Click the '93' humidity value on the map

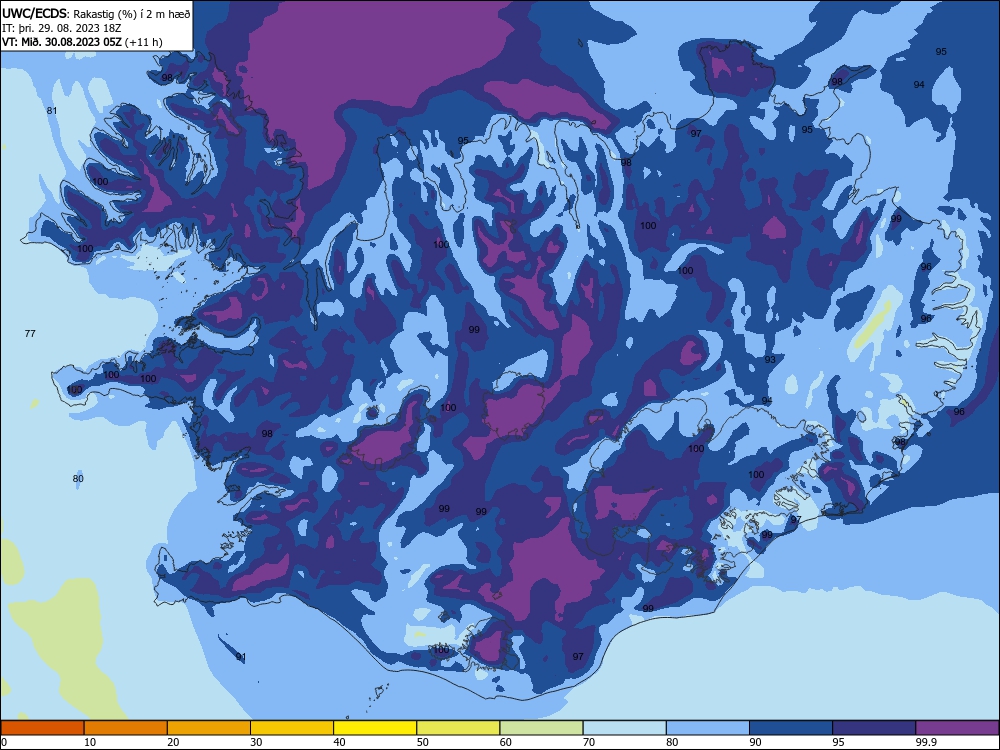point(770,359)
